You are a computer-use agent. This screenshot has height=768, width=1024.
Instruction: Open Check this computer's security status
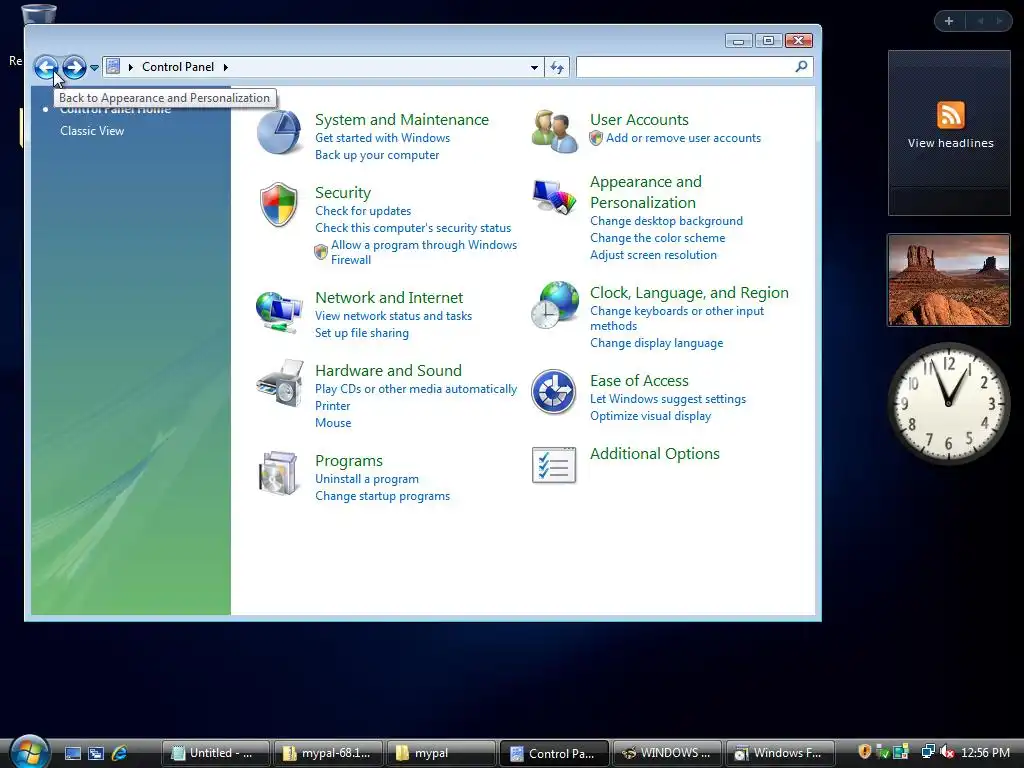coord(413,228)
